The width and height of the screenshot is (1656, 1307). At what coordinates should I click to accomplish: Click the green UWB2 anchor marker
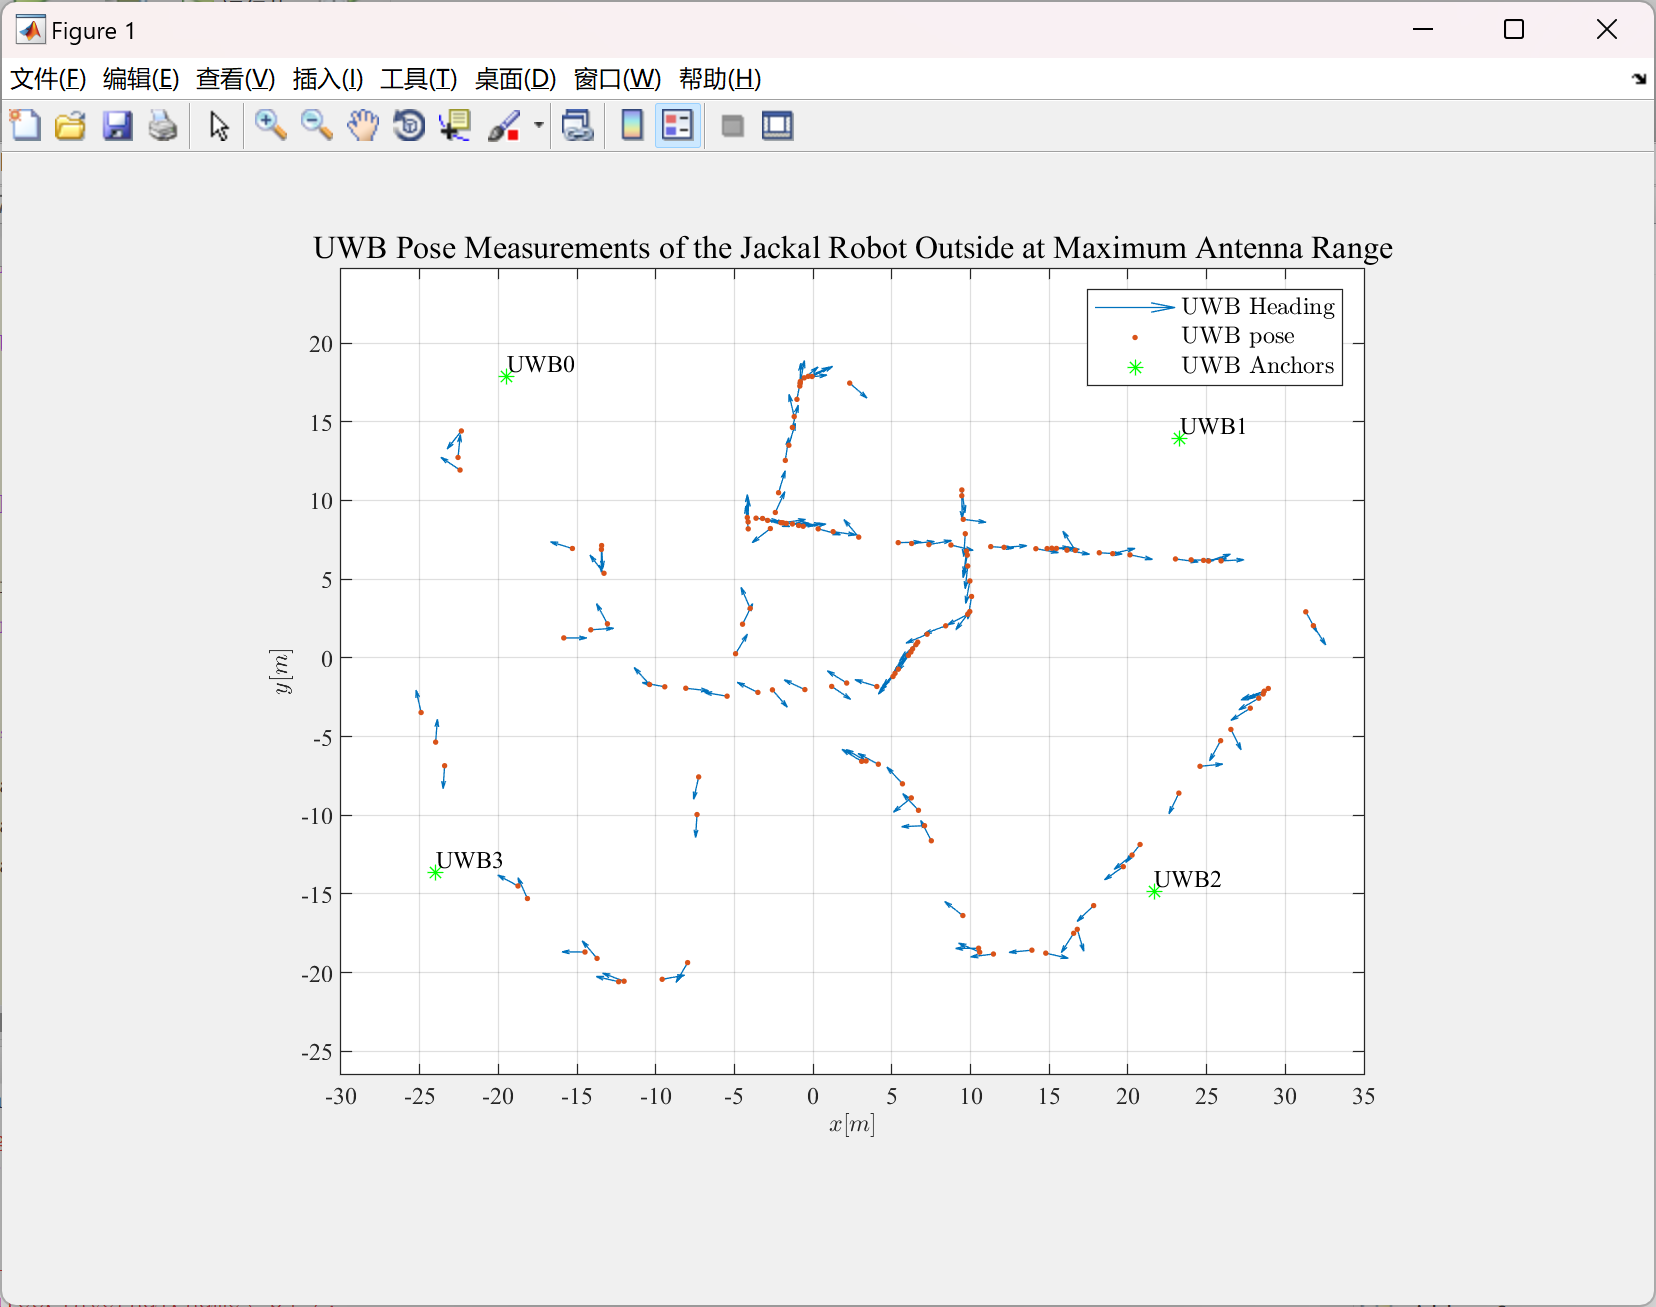[1154, 892]
